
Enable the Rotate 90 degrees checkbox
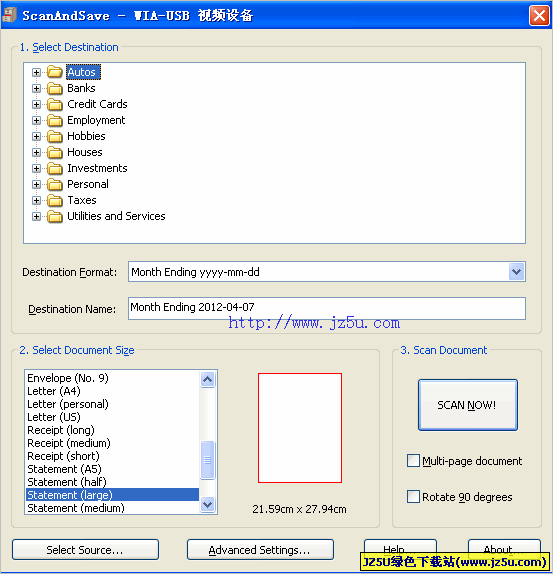coord(413,497)
